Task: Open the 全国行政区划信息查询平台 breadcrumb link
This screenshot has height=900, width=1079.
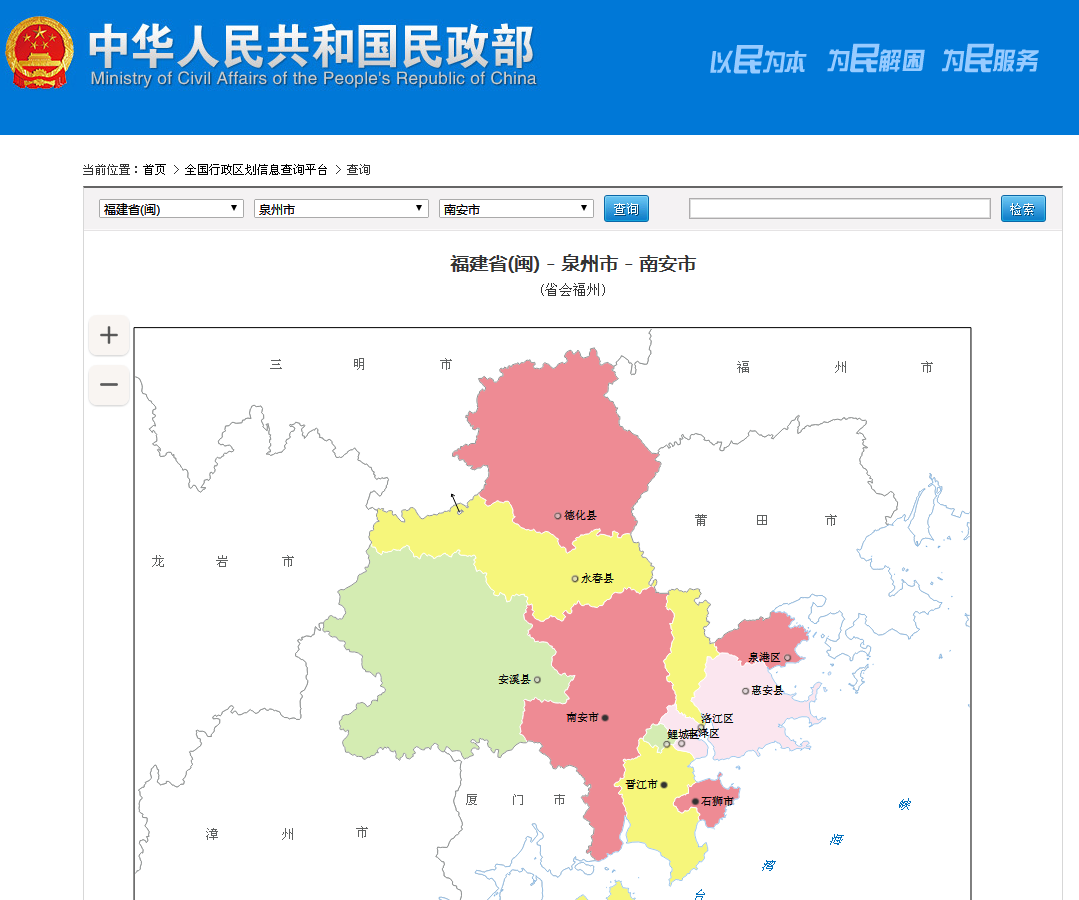Action: point(255,169)
